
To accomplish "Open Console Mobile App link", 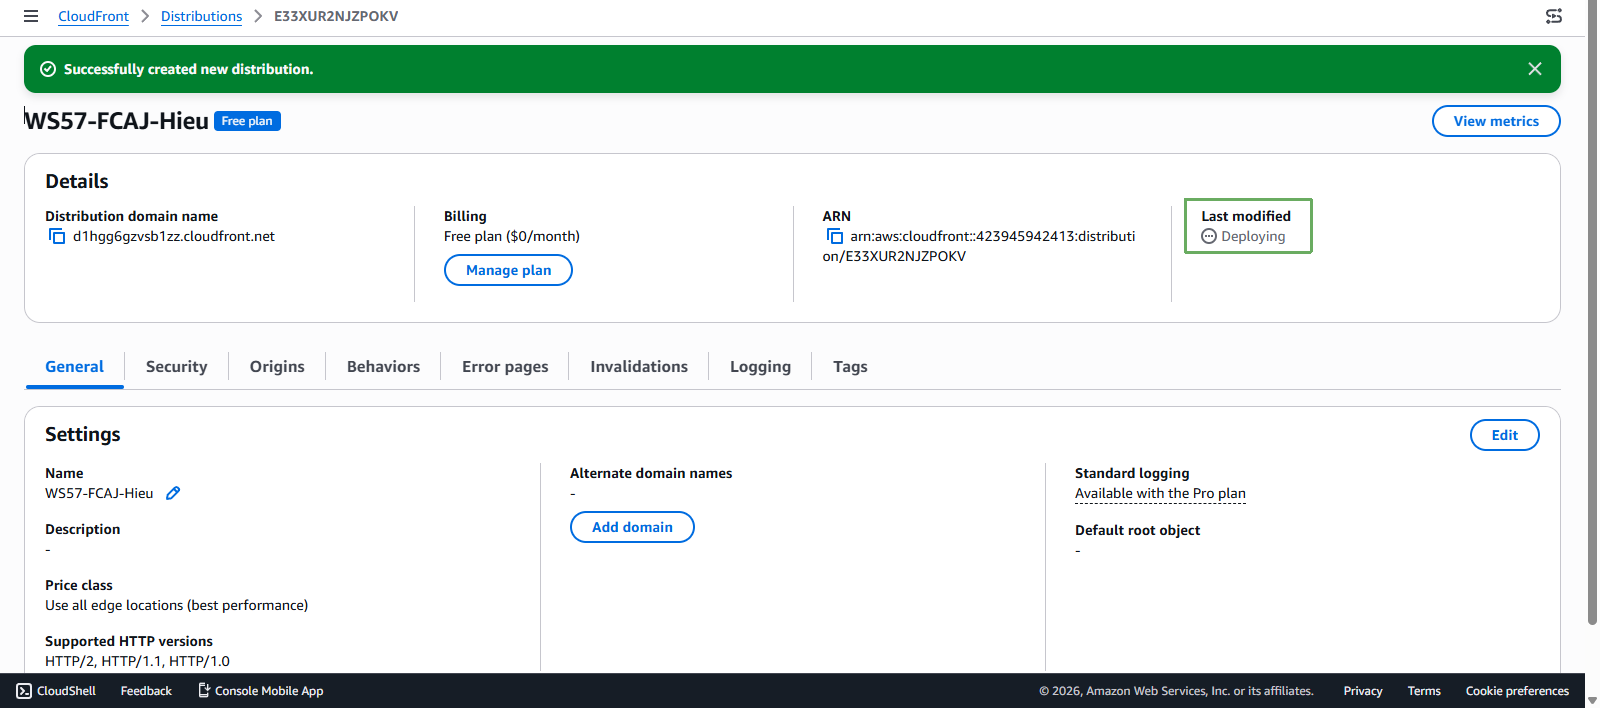I will click(260, 691).
